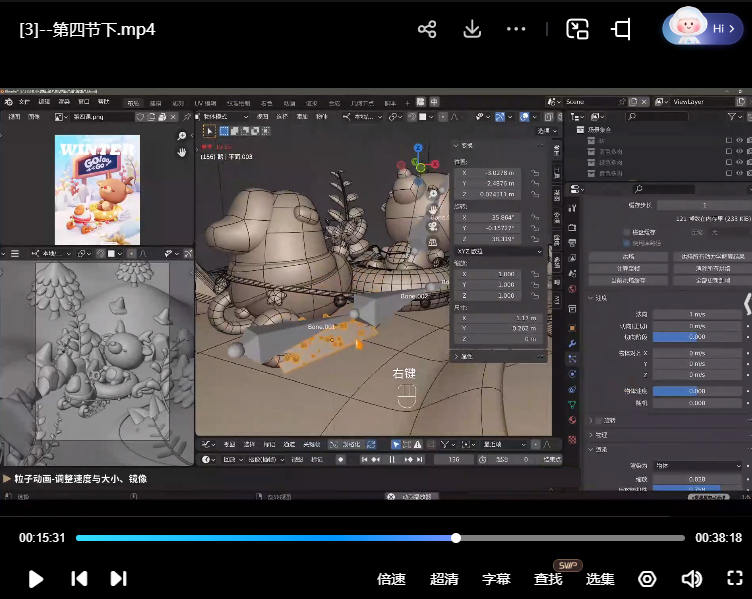The image size is (752, 599).
Task: Open the three-dot more options menu
Action: coord(516,29)
